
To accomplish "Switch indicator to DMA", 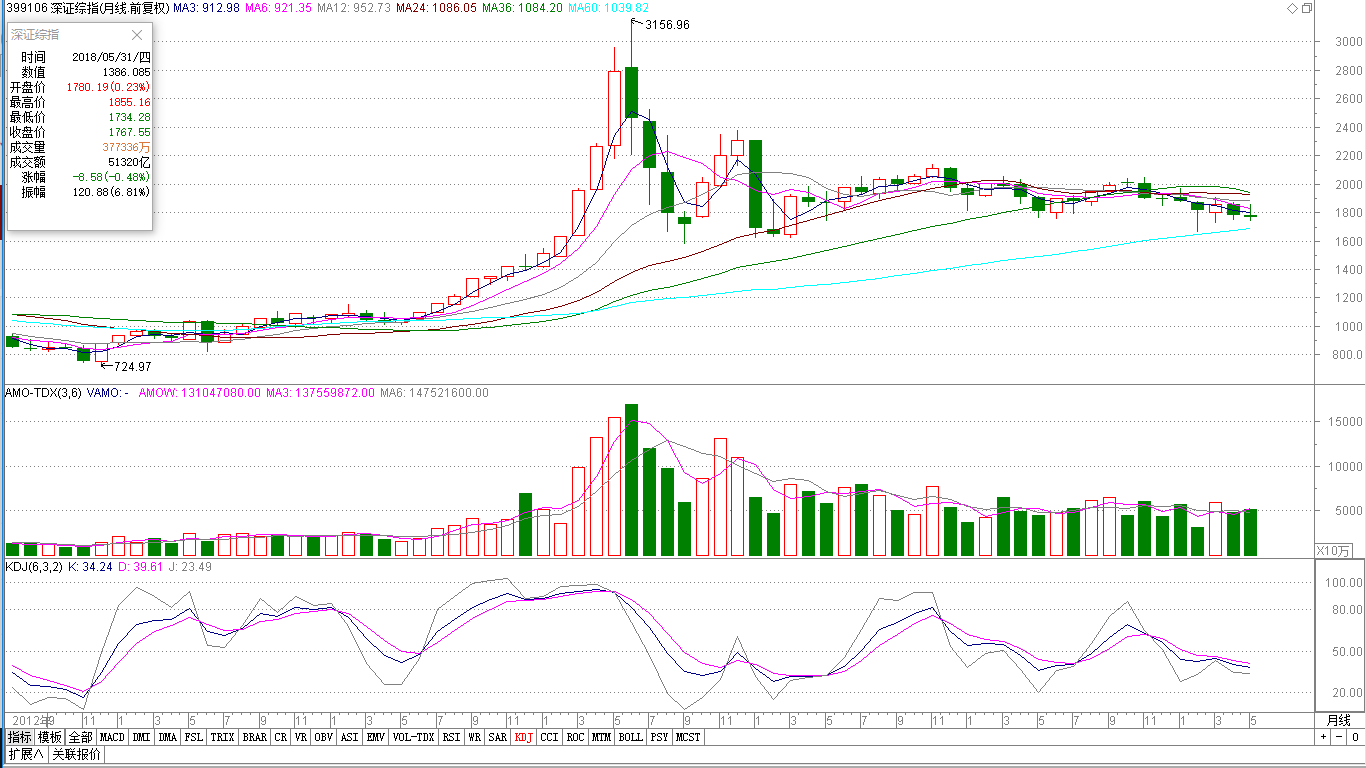I will 168,737.
